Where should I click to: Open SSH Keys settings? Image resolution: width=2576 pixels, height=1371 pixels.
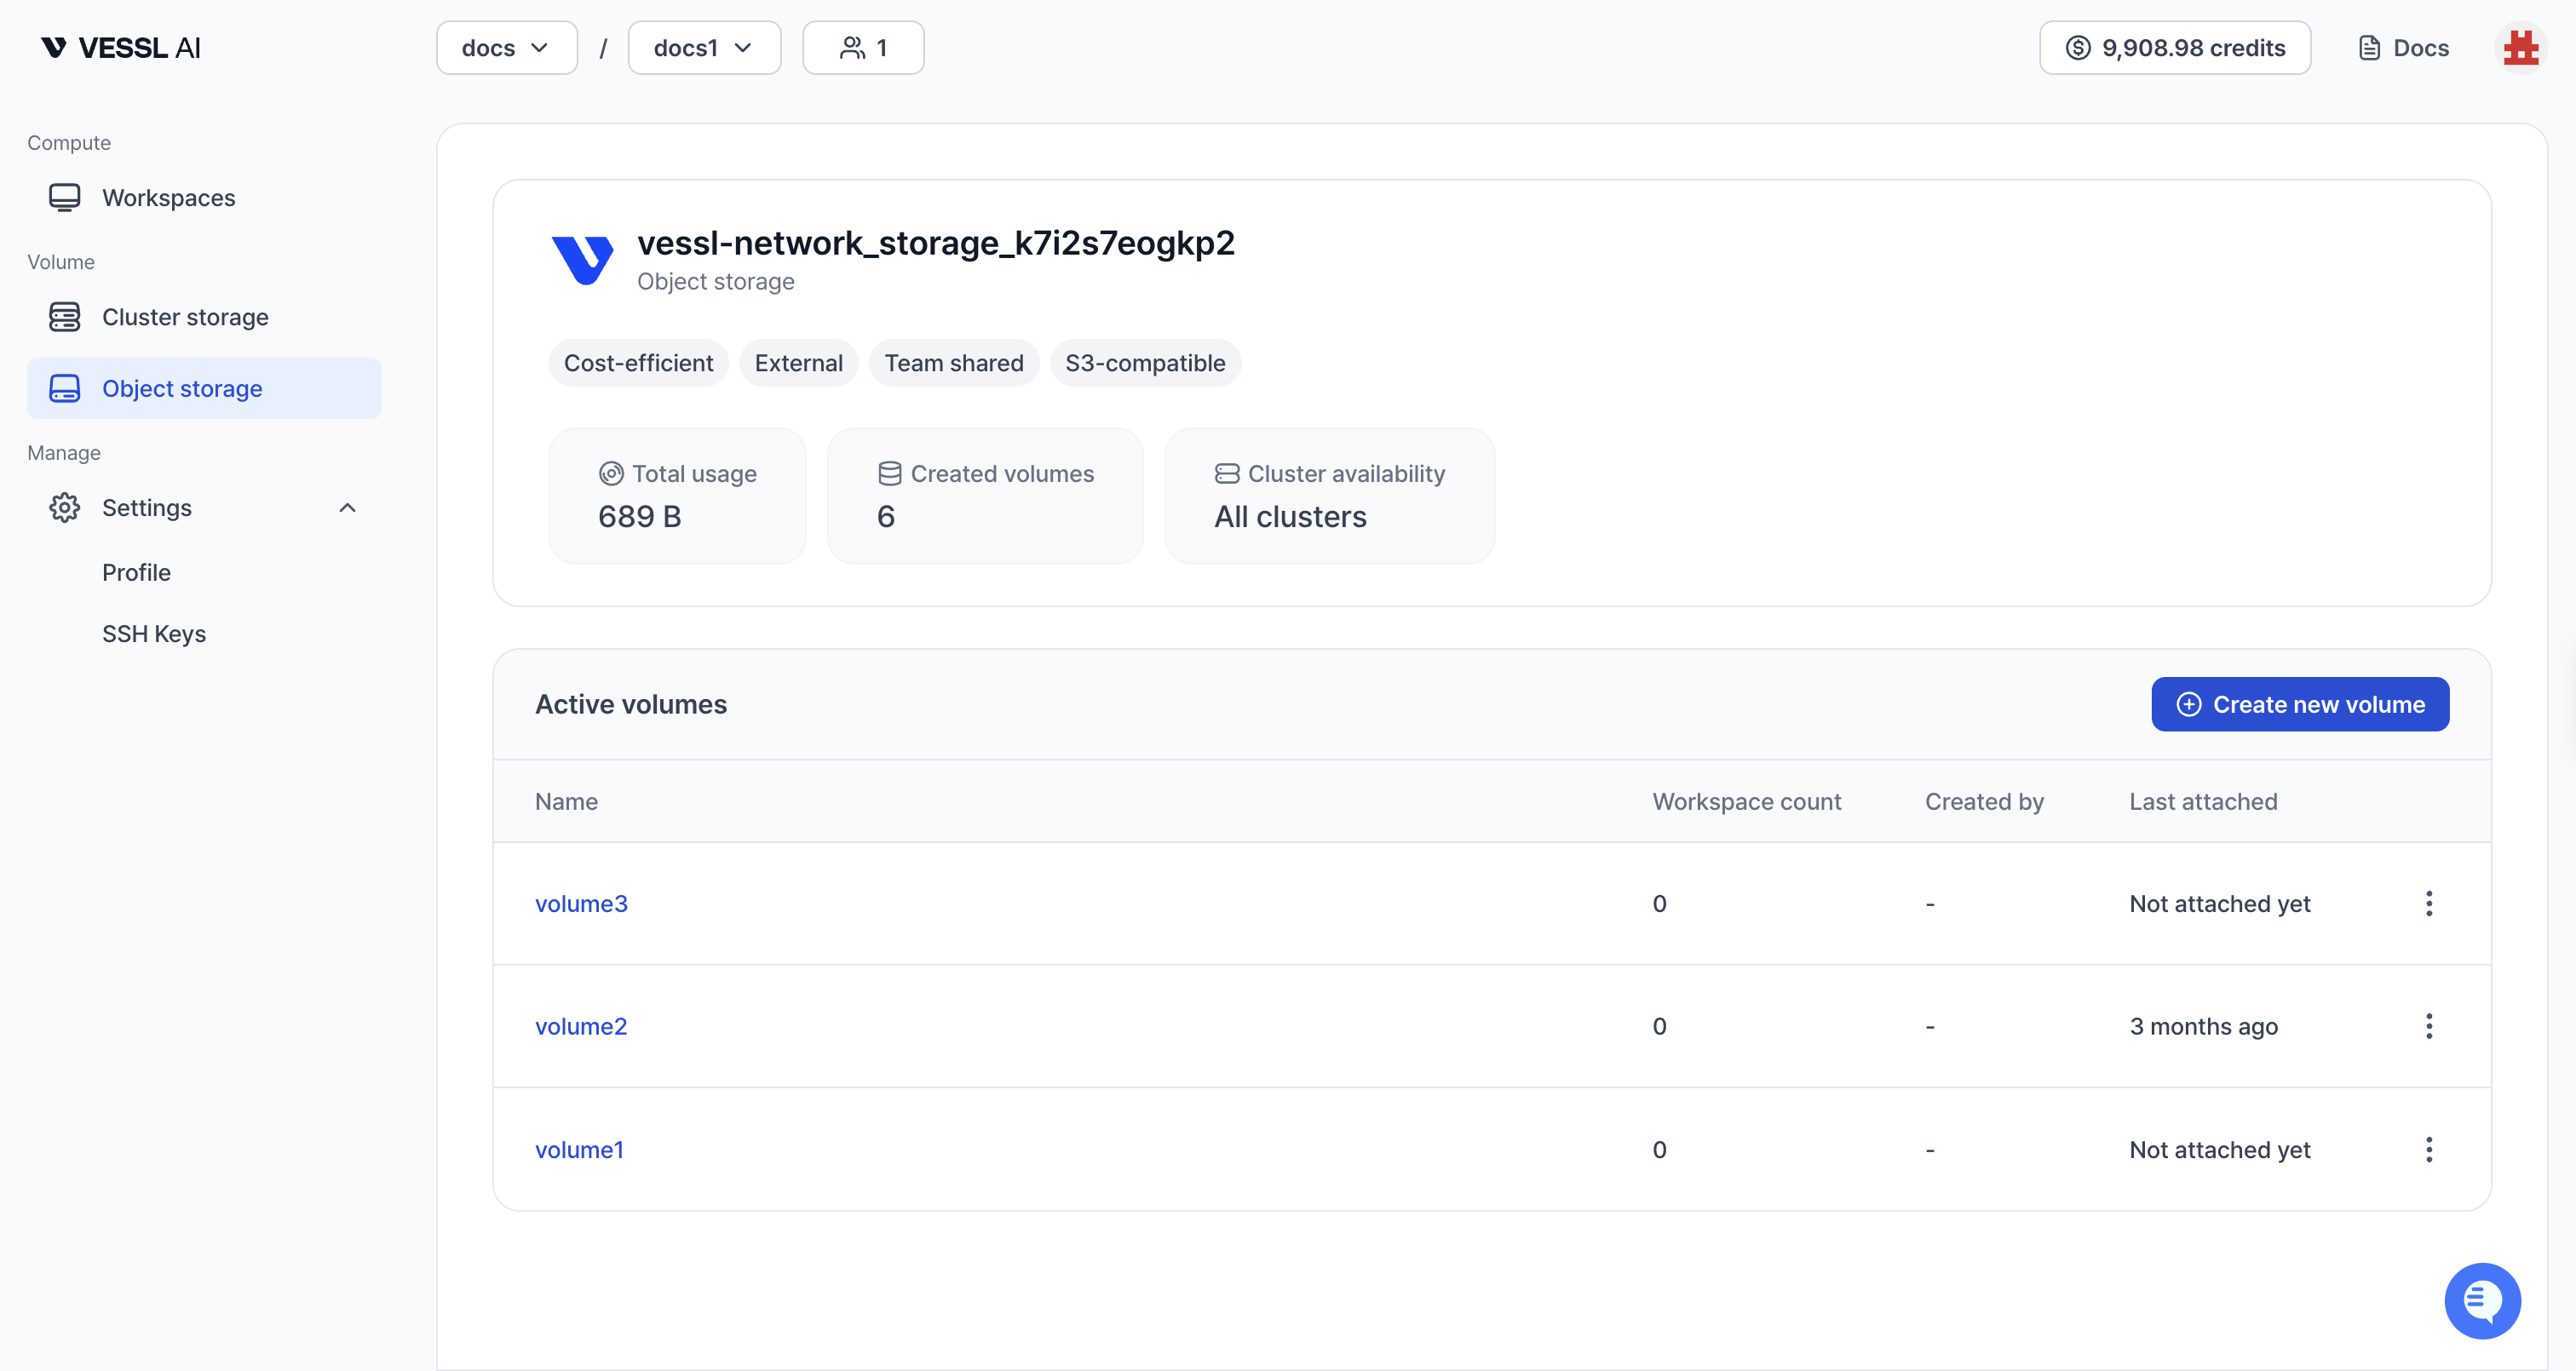point(153,634)
